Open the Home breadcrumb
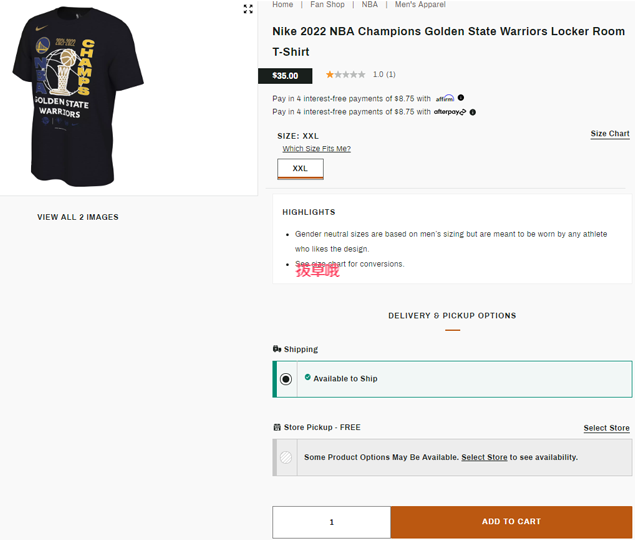 (283, 4)
